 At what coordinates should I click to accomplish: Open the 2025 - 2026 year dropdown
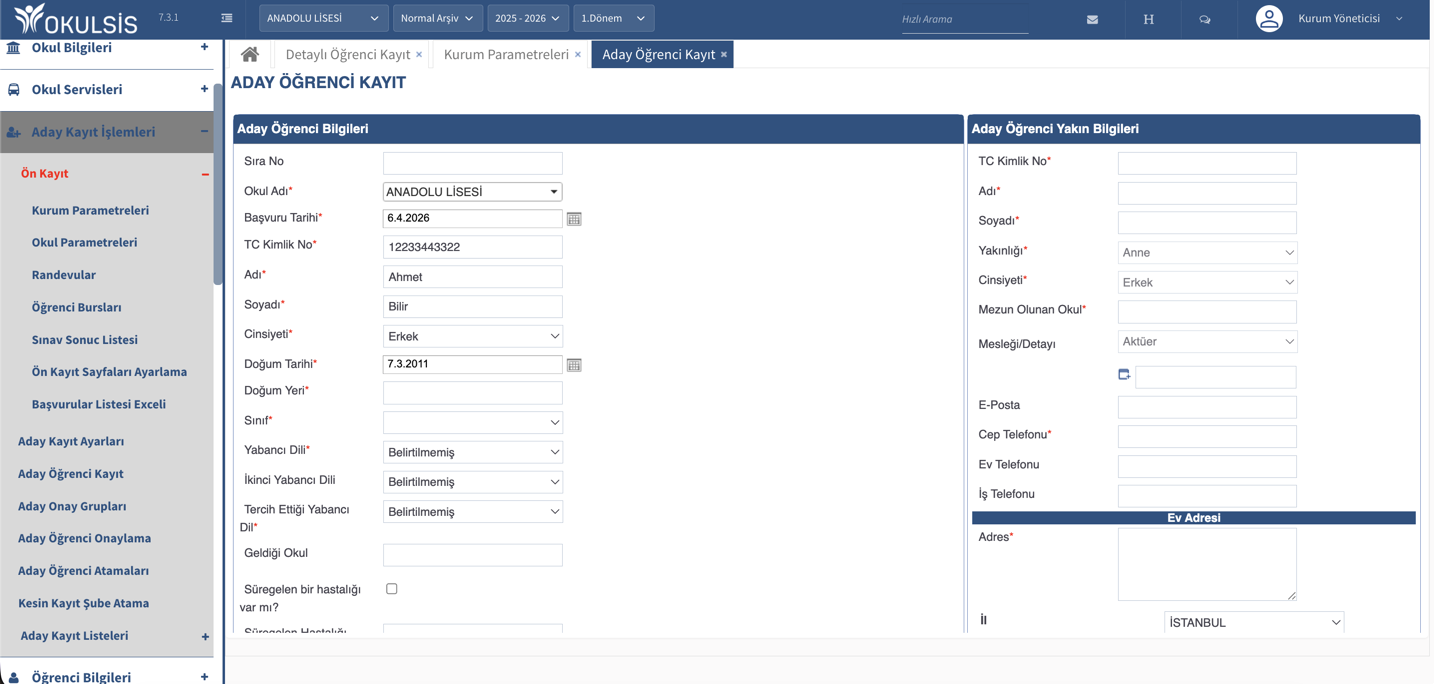(527, 18)
